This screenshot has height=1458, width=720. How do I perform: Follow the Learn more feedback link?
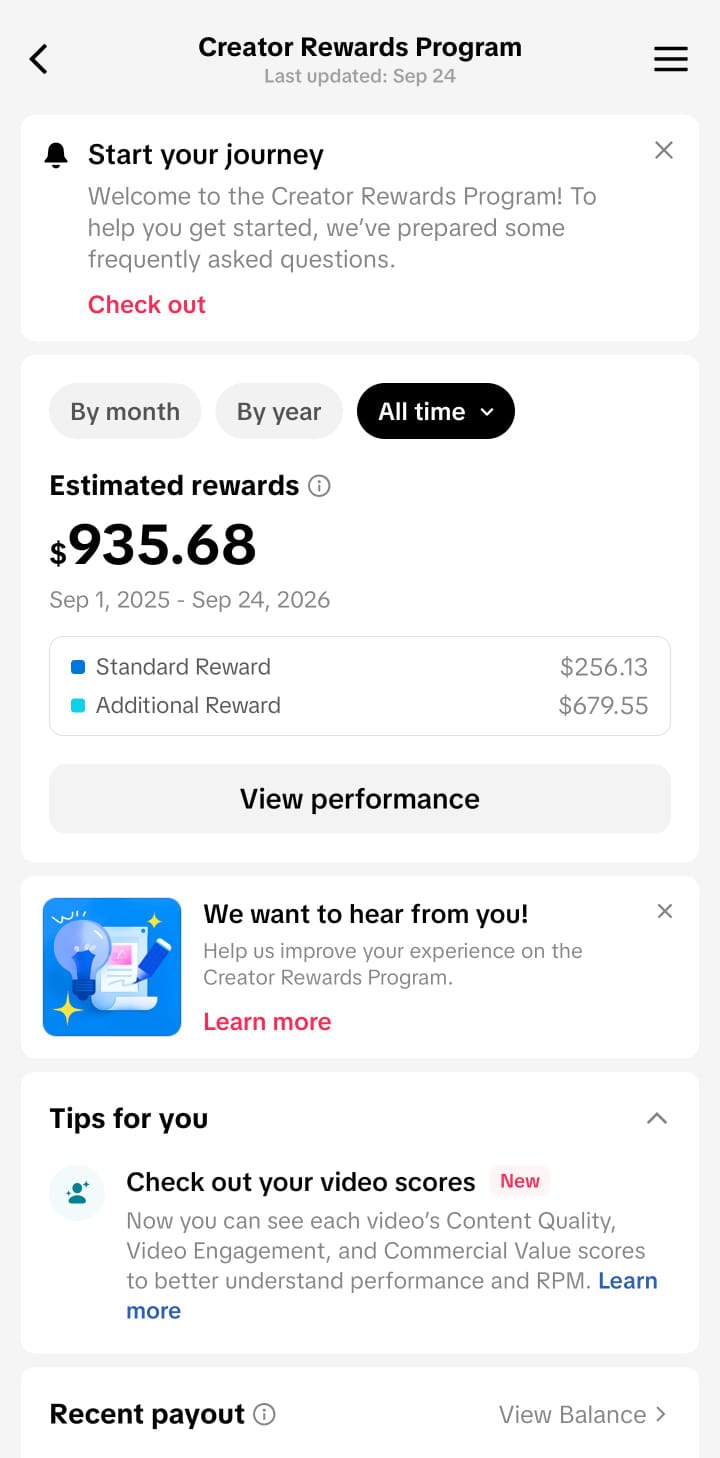[x=267, y=1022]
